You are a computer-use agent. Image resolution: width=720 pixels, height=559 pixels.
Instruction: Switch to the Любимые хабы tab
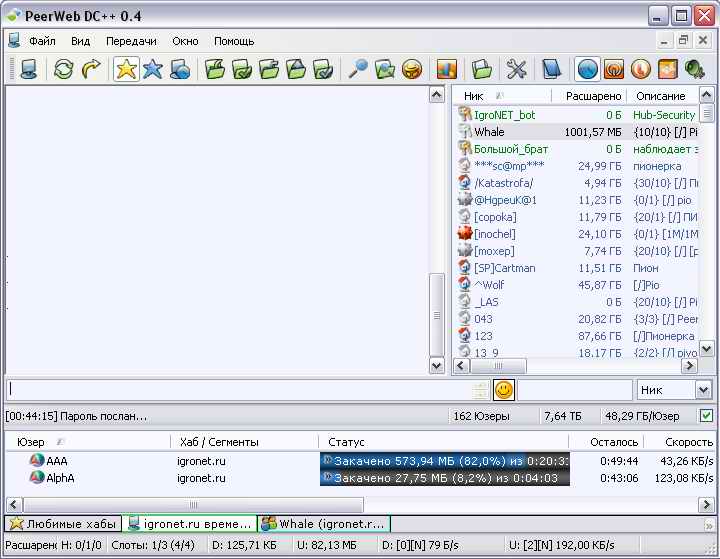[x=63, y=524]
